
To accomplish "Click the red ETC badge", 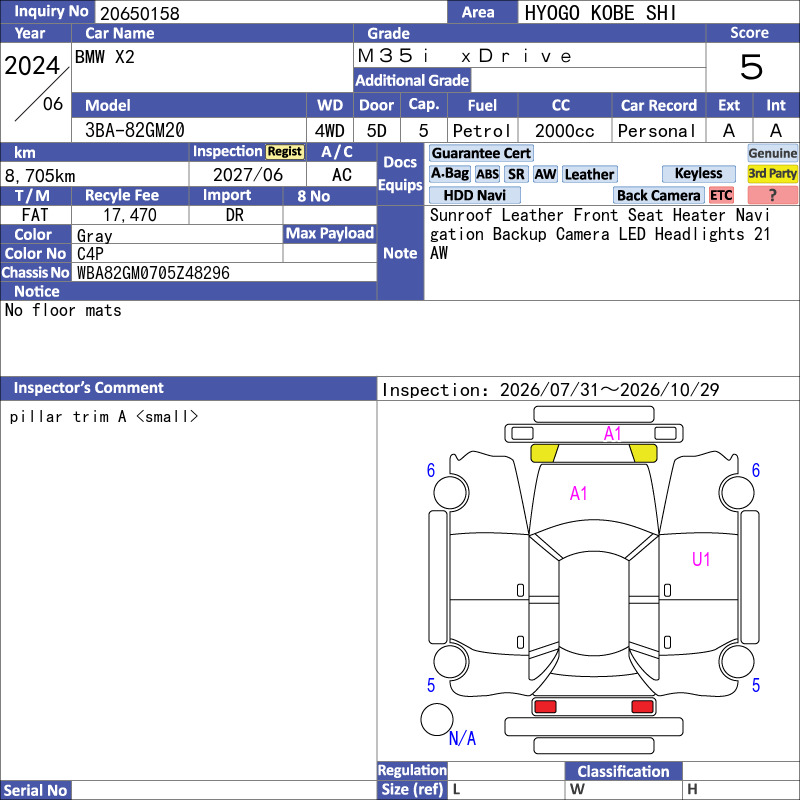I will pos(721,195).
